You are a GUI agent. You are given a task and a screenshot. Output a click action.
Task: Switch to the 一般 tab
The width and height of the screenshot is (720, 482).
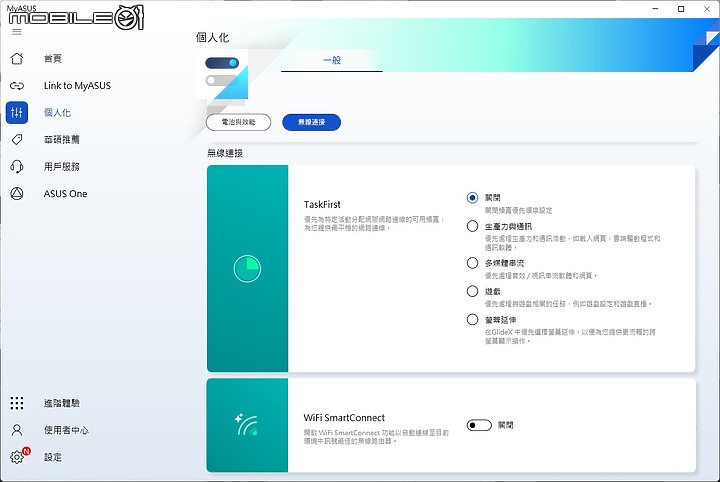[x=332, y=60]
